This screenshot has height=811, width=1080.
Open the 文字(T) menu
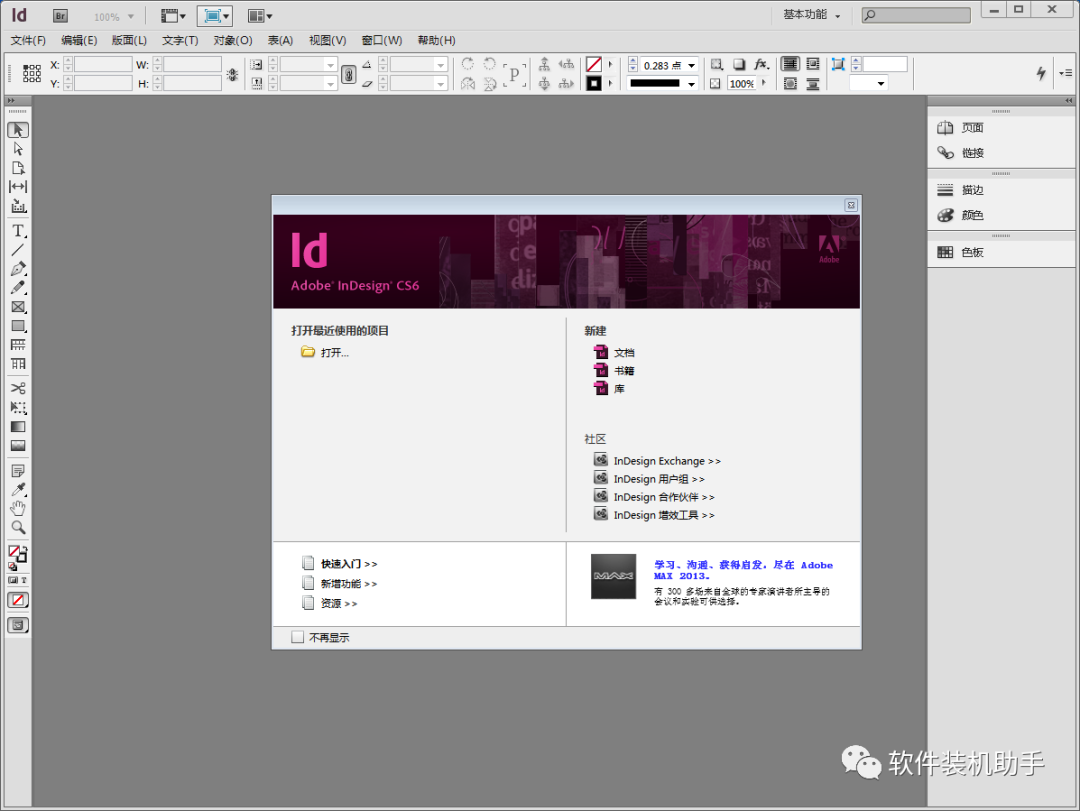180,41
